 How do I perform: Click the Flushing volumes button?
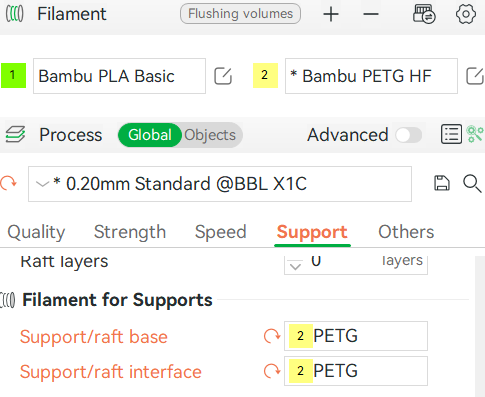tap(240, 14)
